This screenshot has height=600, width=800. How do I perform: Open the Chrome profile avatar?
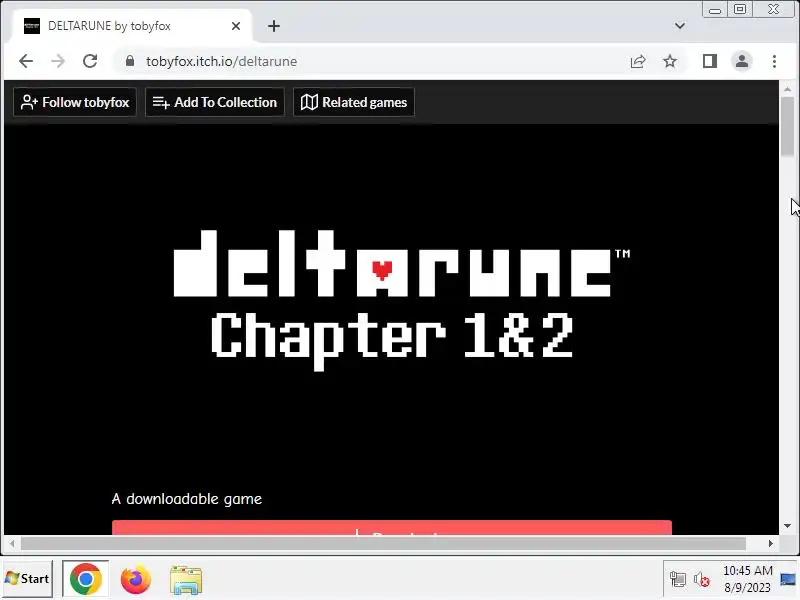click(742, 61)
